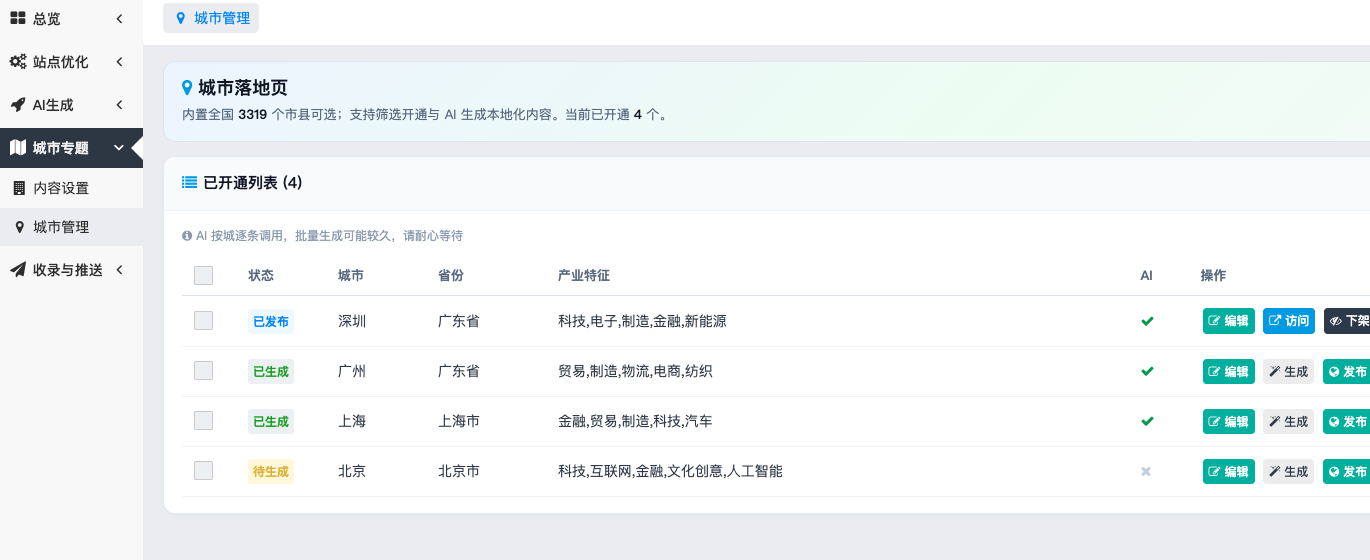This screenshot has width=1370, height=560.
Task: Click 发布 button for 北京
Action: [1347, 471]
